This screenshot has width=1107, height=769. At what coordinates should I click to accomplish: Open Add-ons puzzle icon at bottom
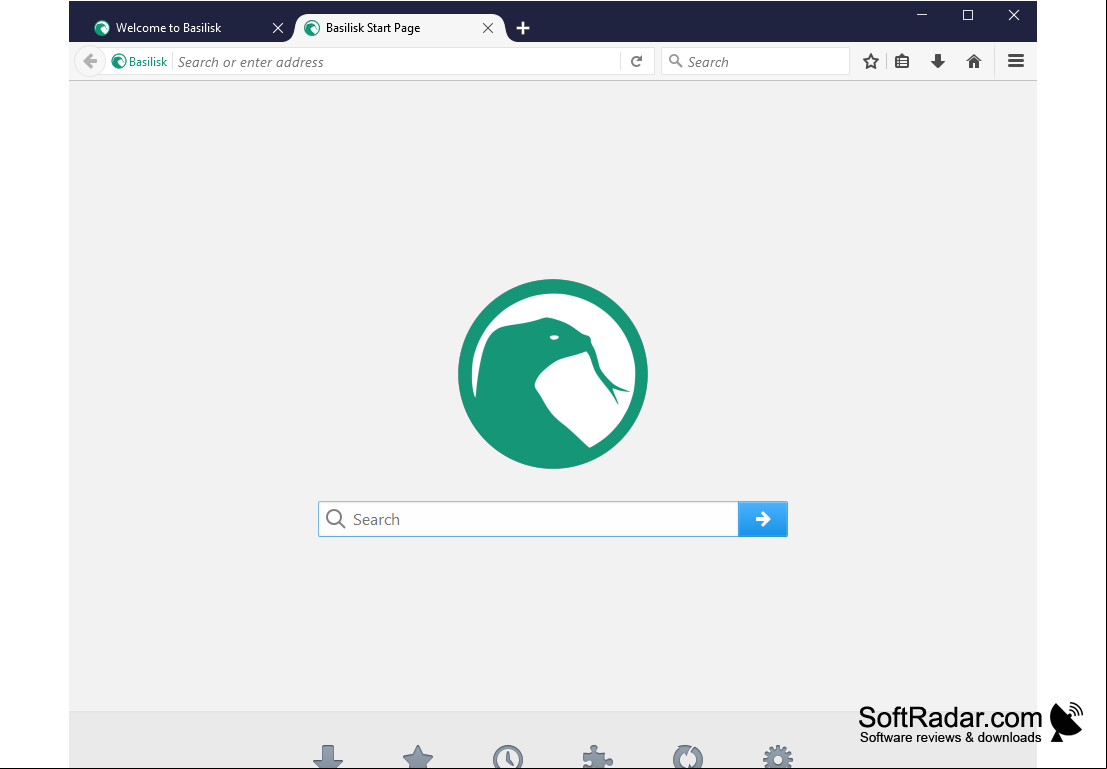point(598,756)
